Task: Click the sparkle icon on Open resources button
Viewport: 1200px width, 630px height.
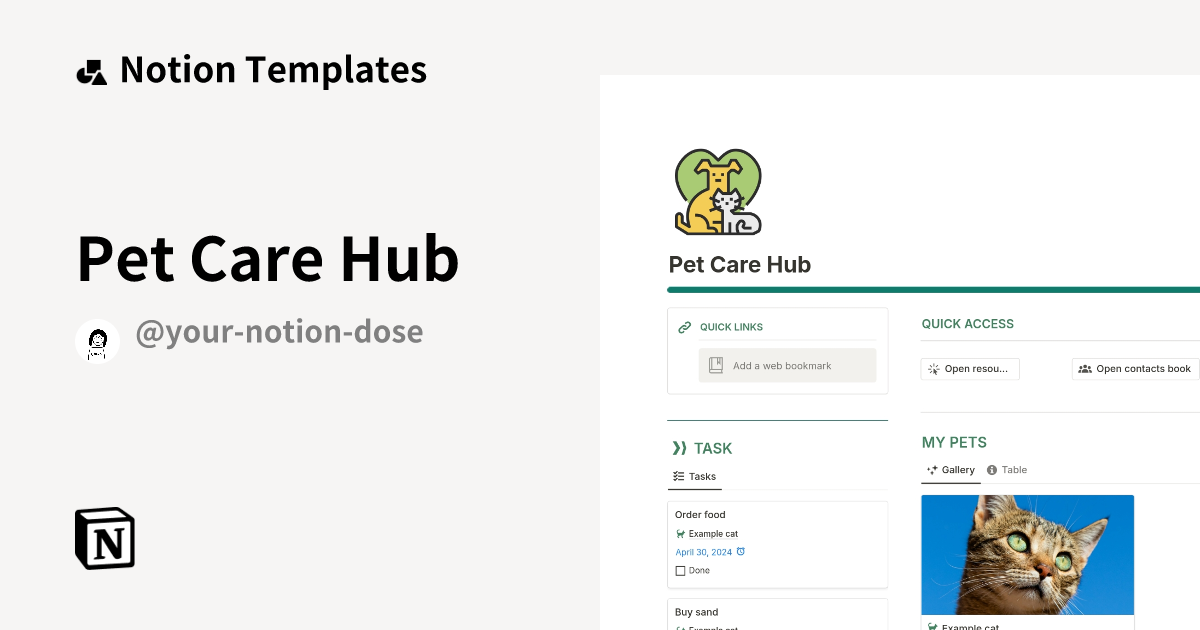Action: click(933, 369)
